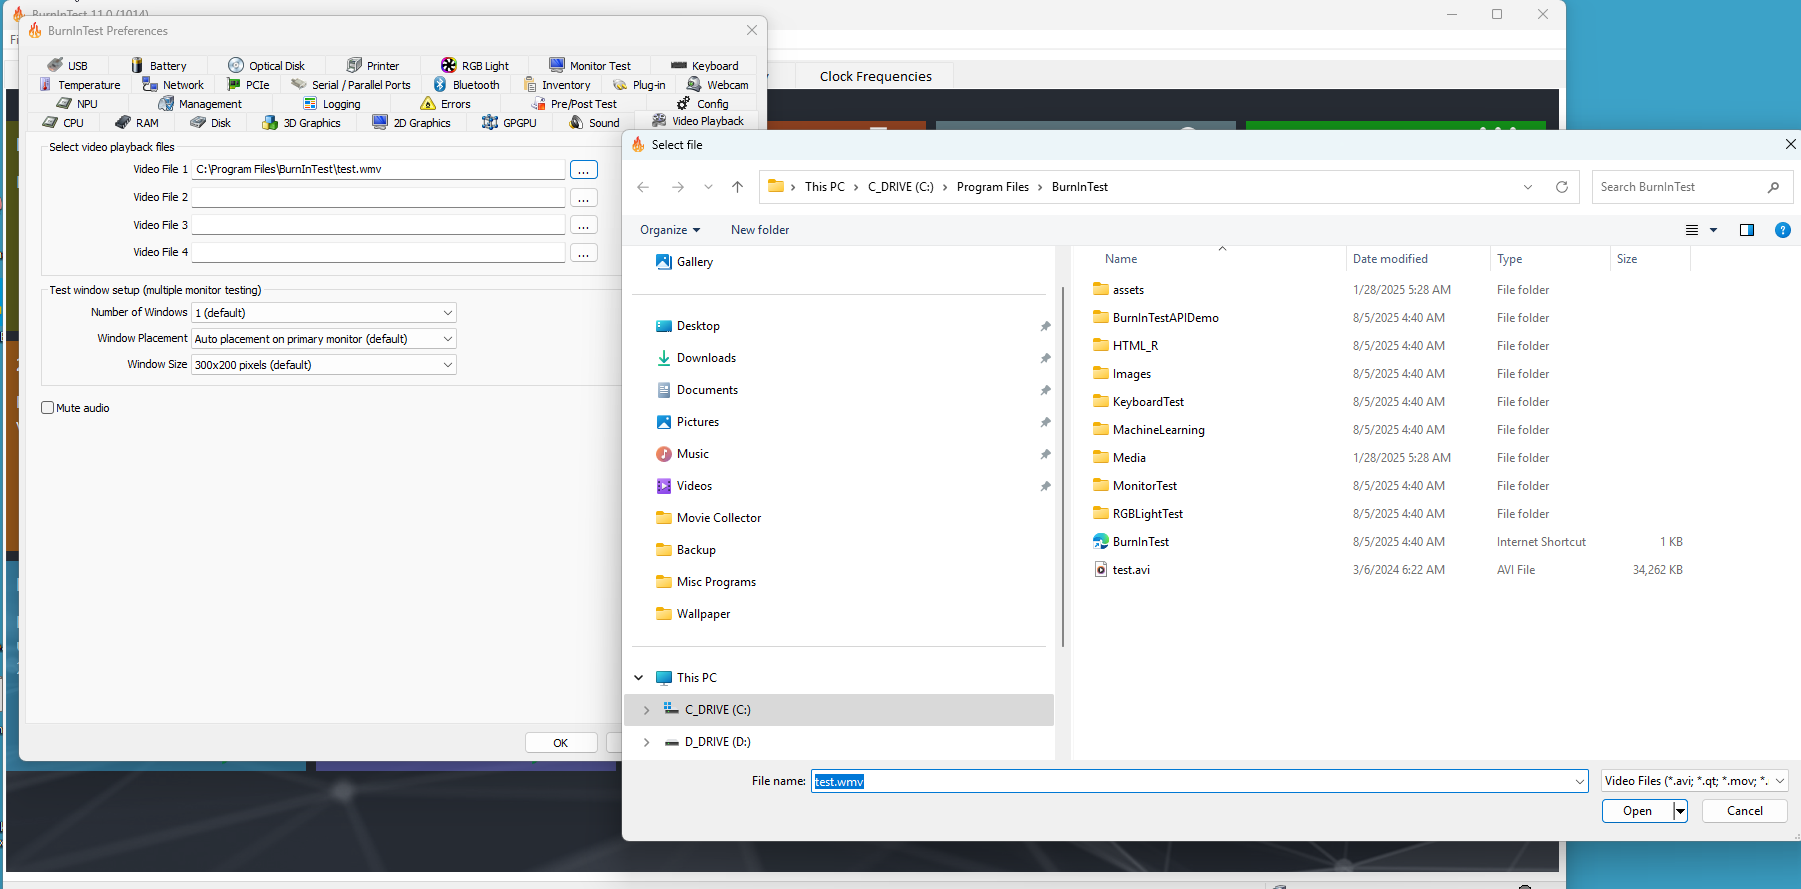The width and height of the screenshot is (1801, 889).
Task: Cancel the Select file dialog
Action: [x=1745, y=811]
